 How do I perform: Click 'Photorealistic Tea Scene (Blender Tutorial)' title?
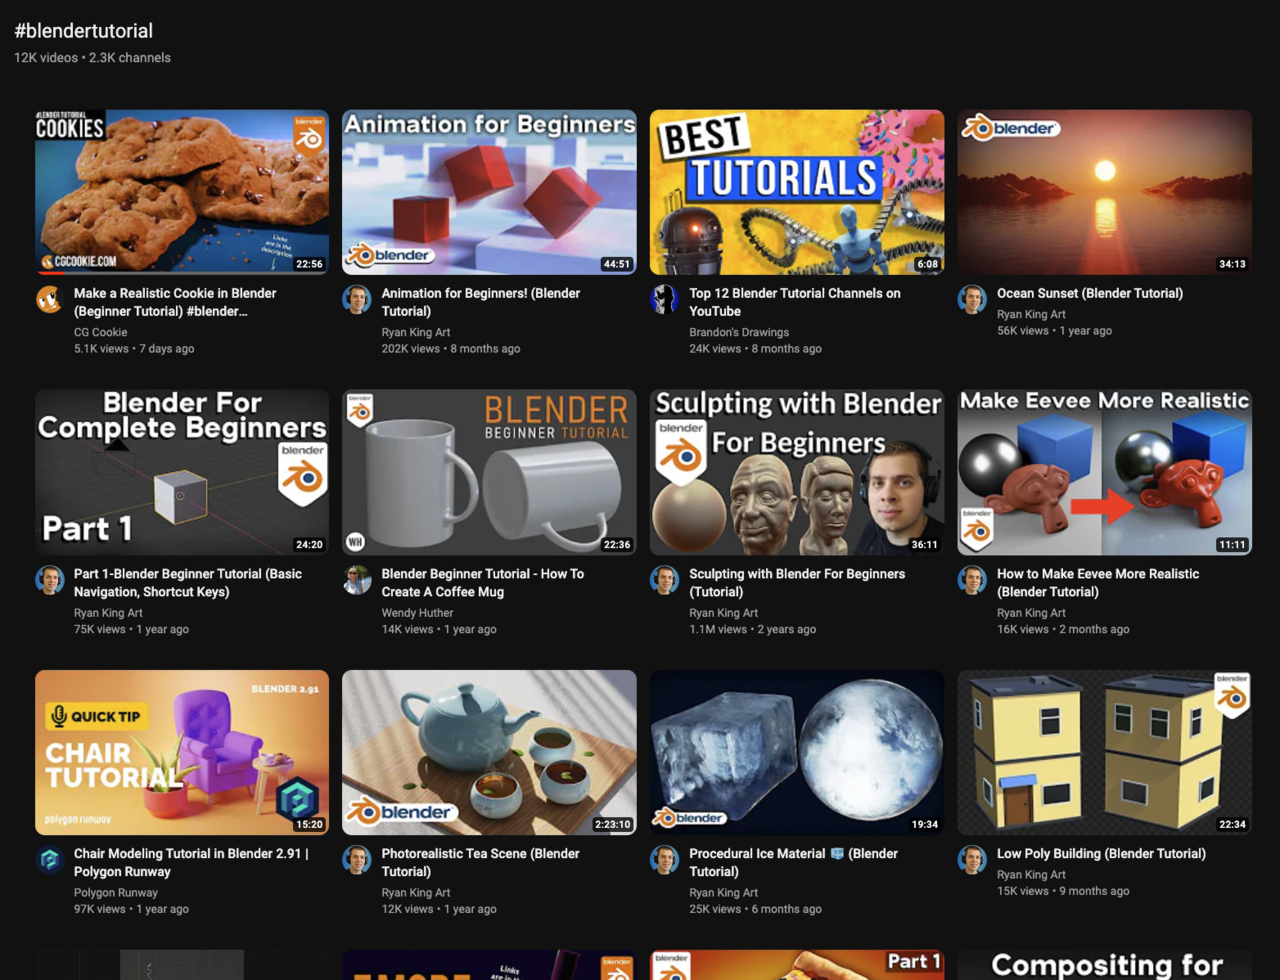pyautogui.click(x=481, y=862)
